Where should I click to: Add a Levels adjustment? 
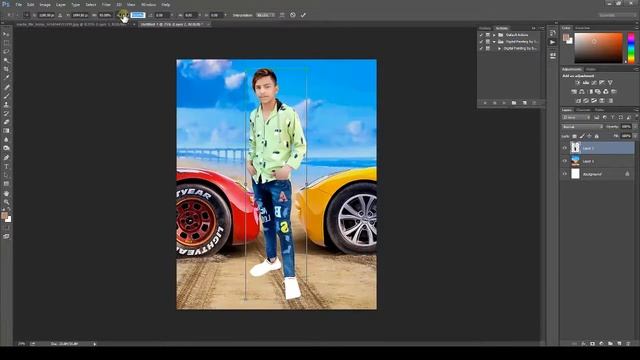tap(586, 83)
